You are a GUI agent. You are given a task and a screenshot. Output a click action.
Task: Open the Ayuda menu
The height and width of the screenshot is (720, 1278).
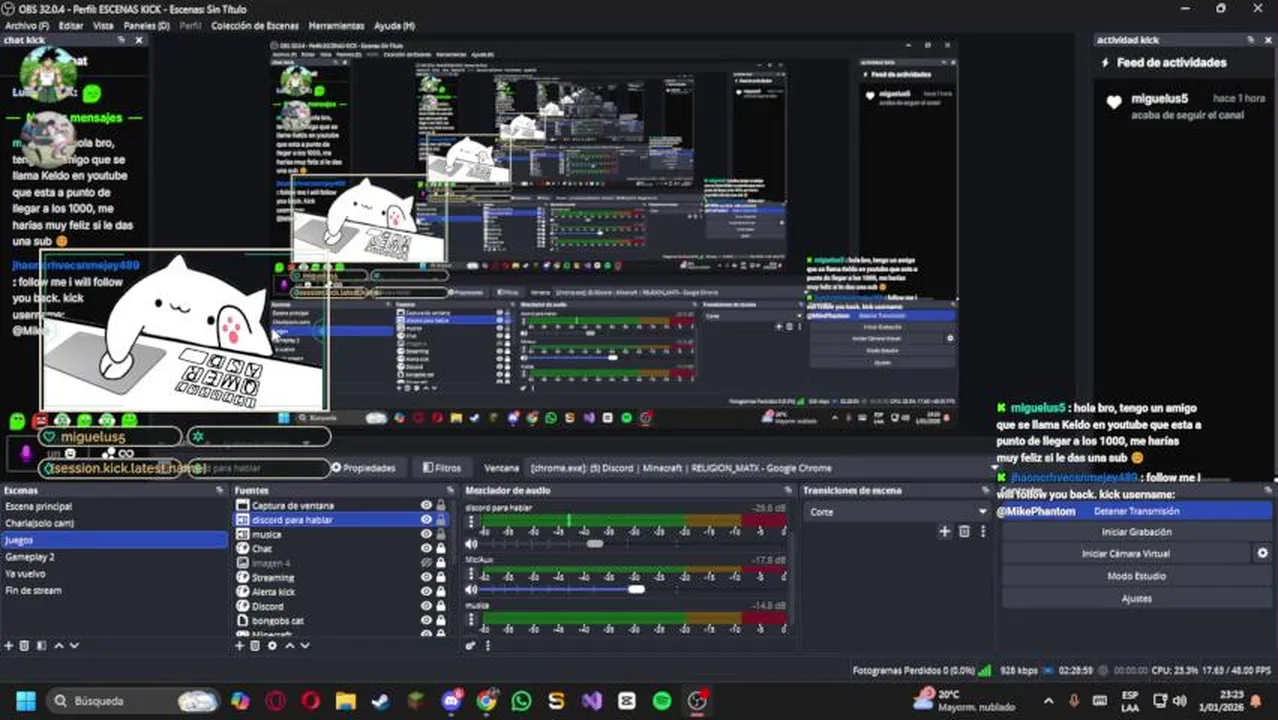click(x=393, y=25)
